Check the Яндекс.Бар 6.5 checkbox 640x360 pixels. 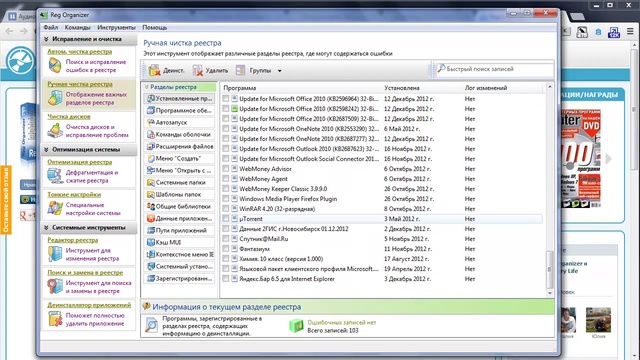coord(226,278)
